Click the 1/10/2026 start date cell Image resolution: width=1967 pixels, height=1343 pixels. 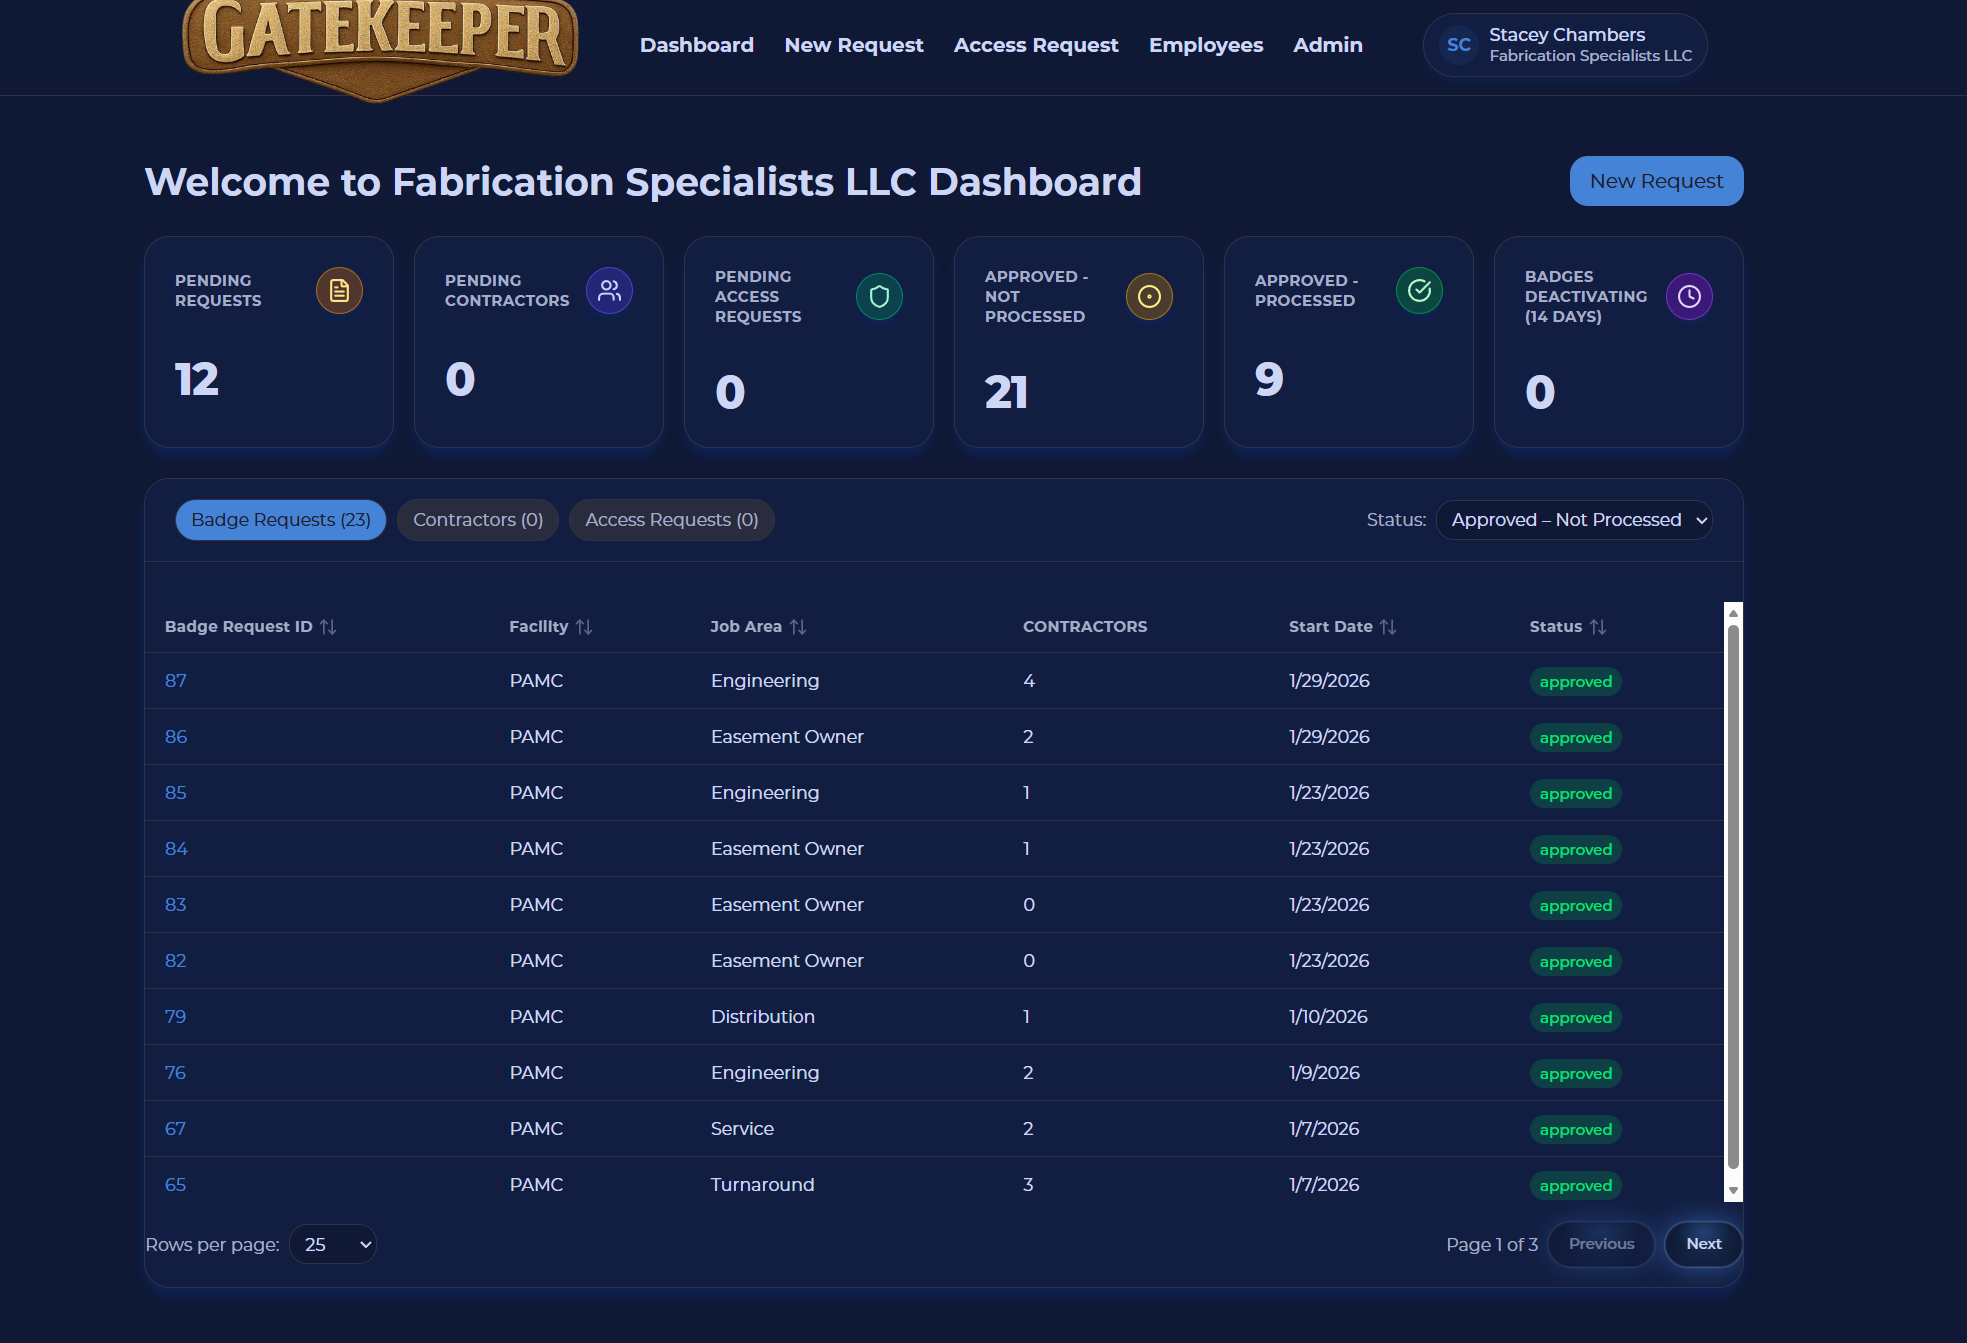pos(1329,1017)
